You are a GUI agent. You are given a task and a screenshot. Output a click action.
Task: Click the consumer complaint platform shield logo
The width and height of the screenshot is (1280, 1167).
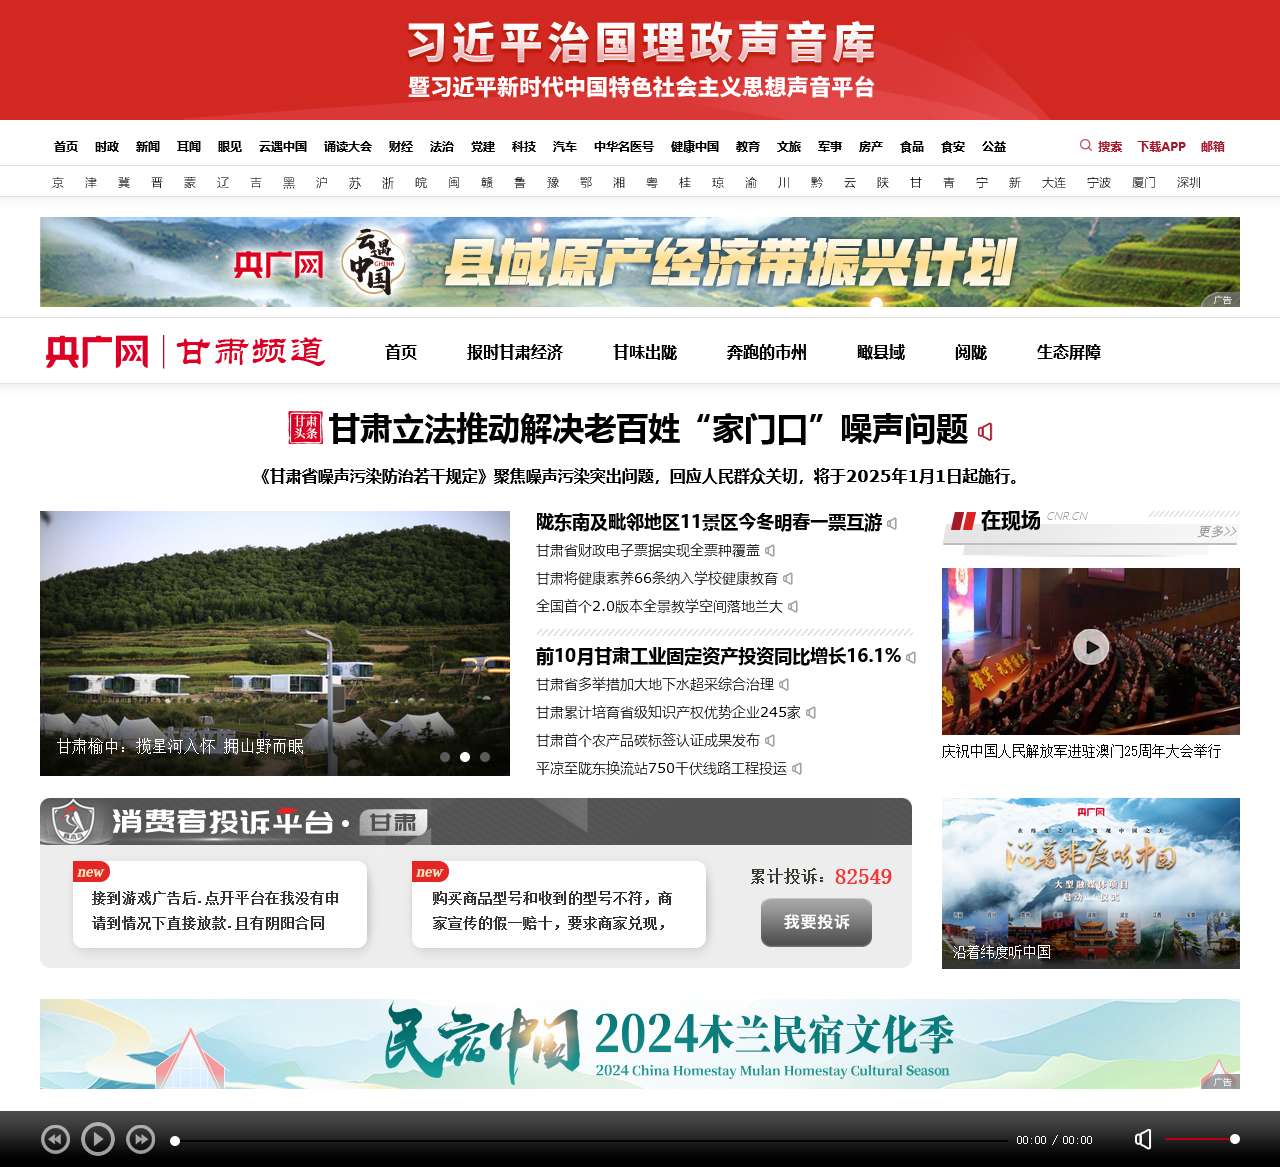pos(73,822)
